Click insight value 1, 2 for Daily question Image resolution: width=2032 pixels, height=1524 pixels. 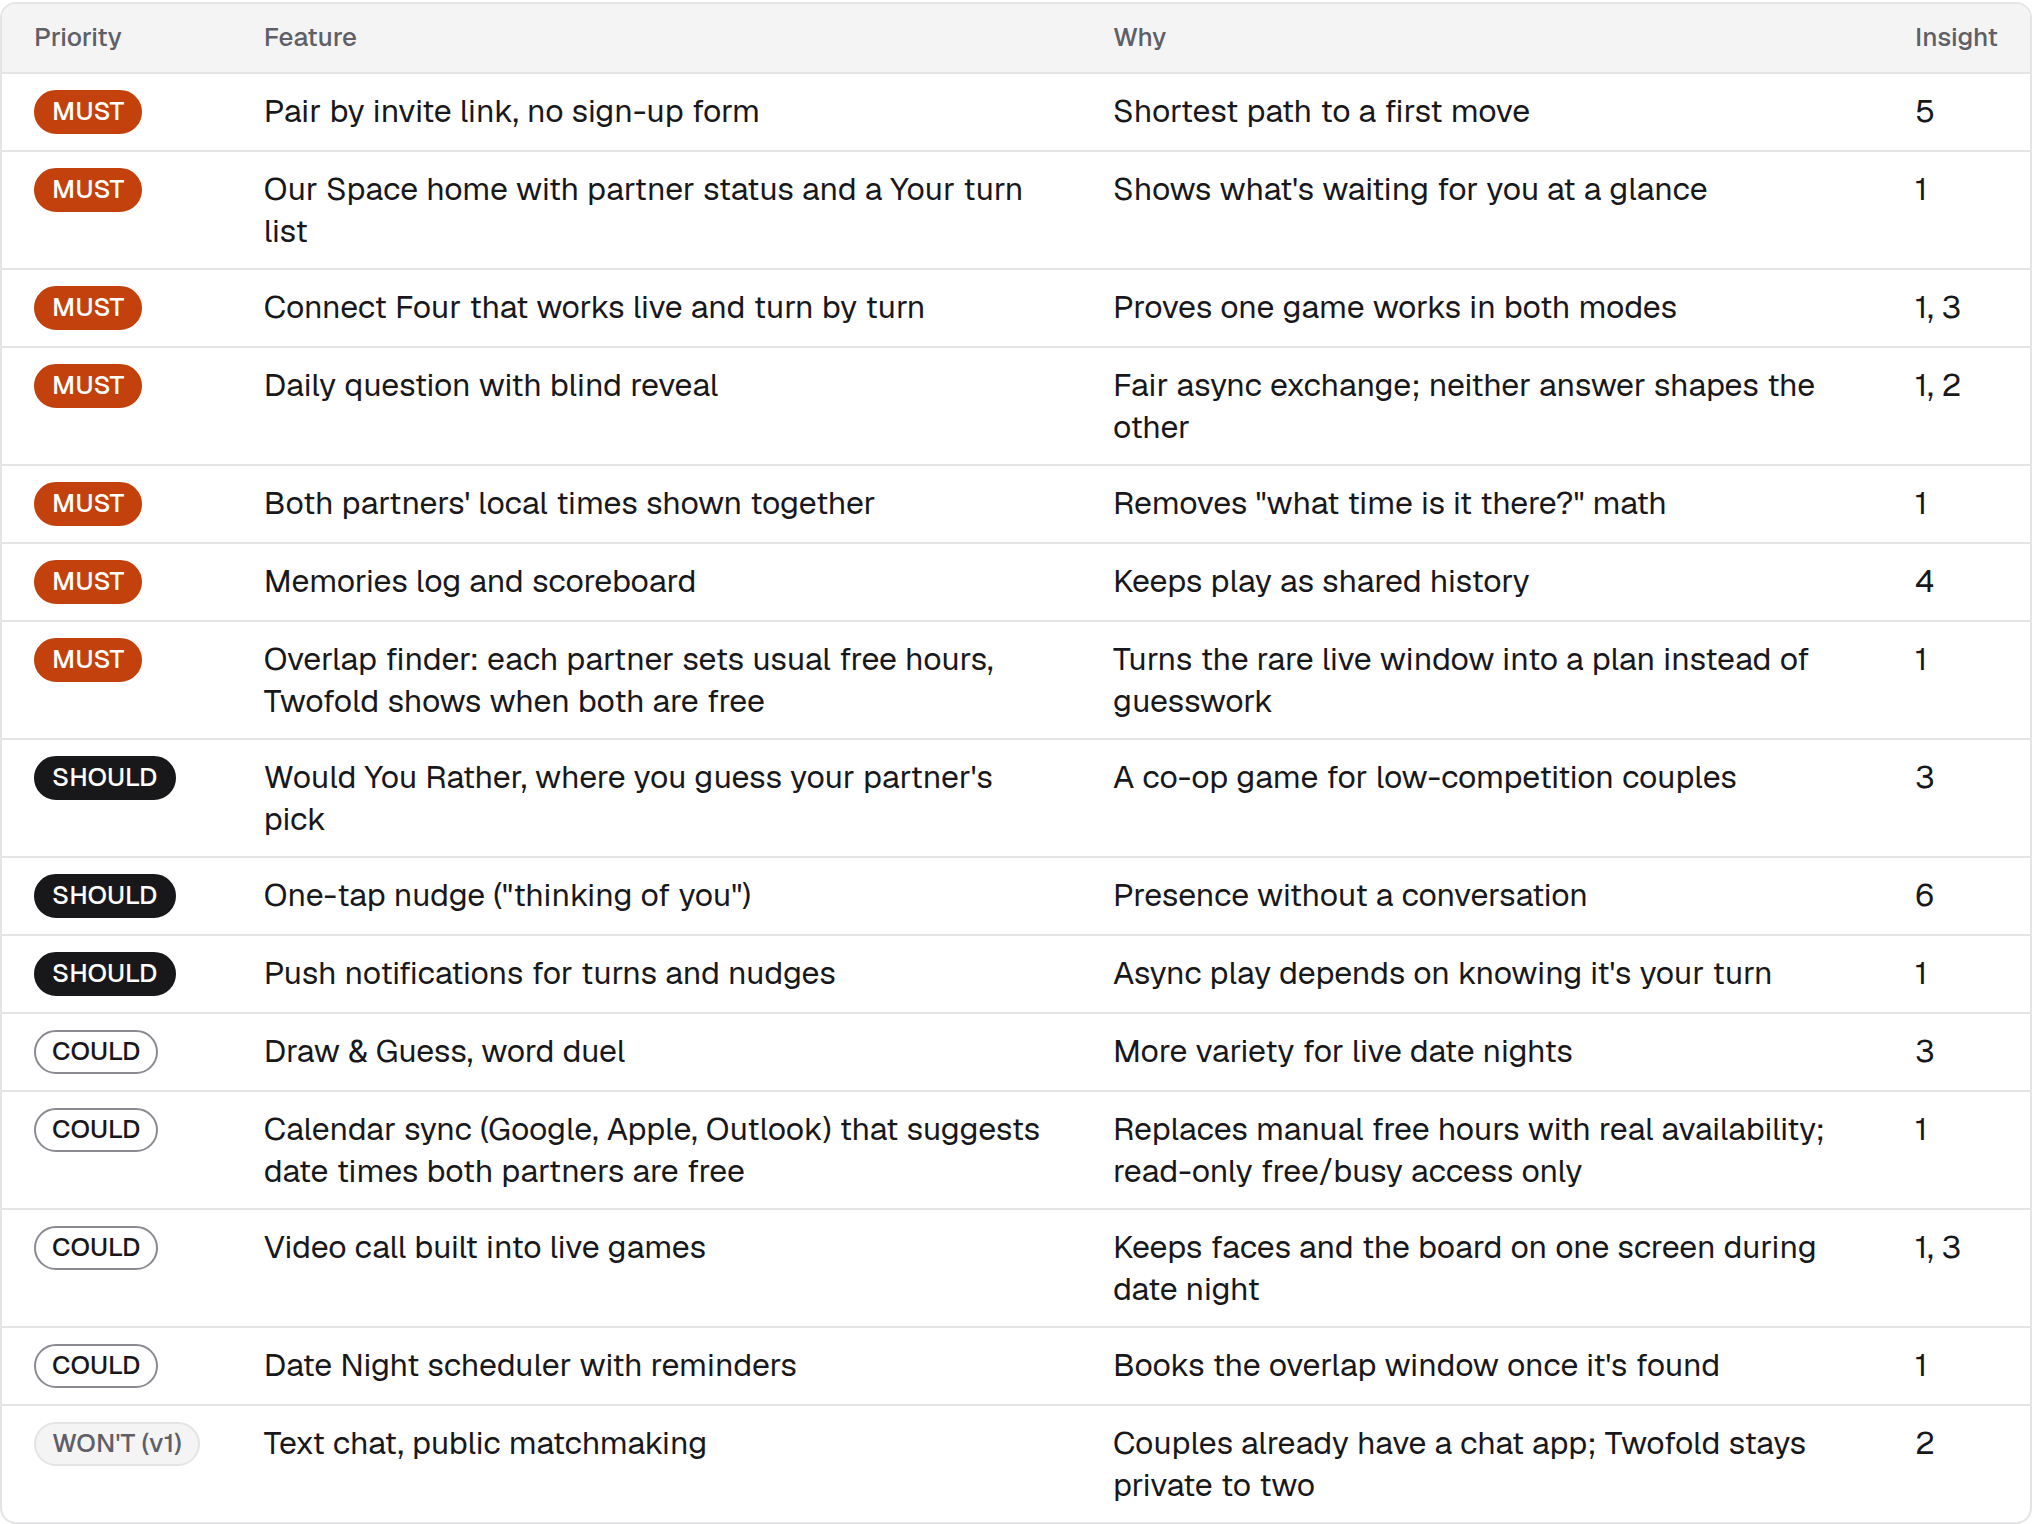pyautogui.click(x=1937, y=385)
